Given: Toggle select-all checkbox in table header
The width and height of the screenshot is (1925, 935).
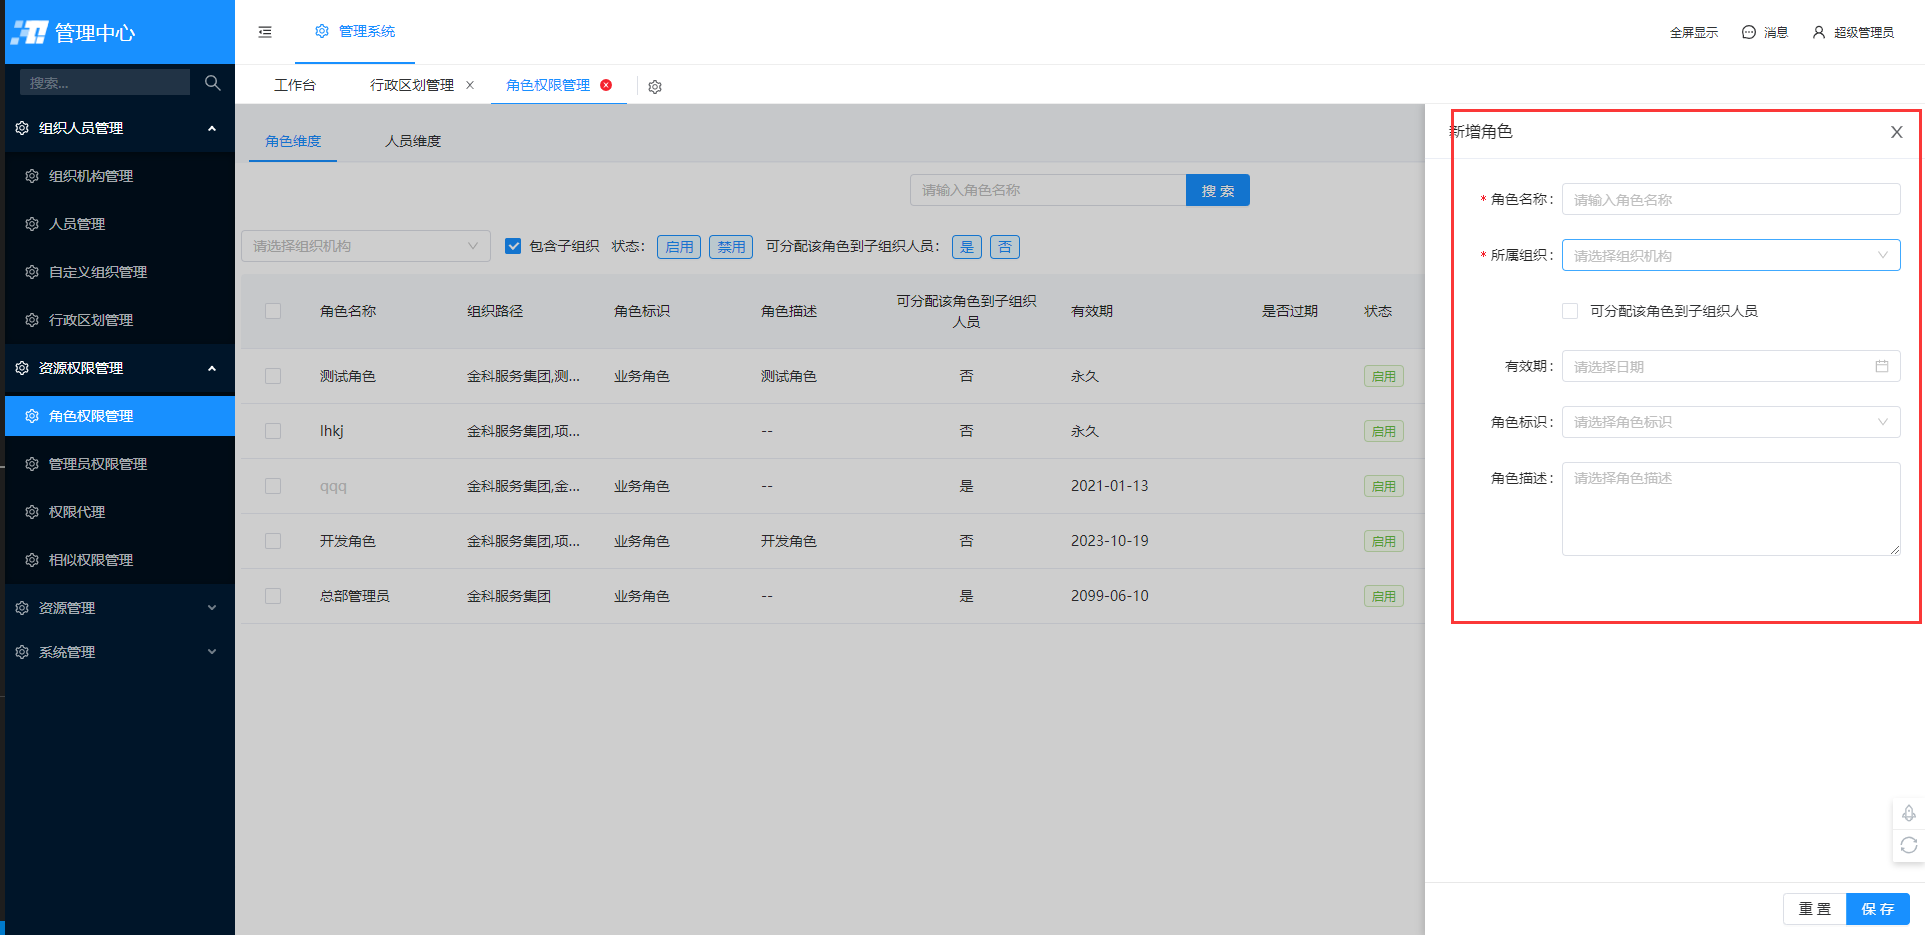Looking at the screenshot, I should (273, 311).
